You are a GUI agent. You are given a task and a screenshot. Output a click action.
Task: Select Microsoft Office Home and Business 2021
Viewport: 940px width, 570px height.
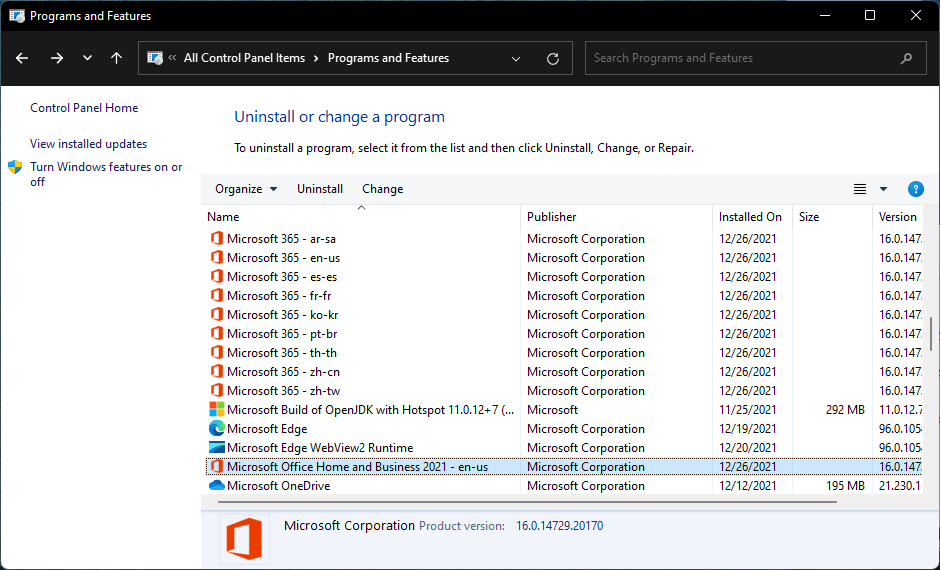click(357, 467)
